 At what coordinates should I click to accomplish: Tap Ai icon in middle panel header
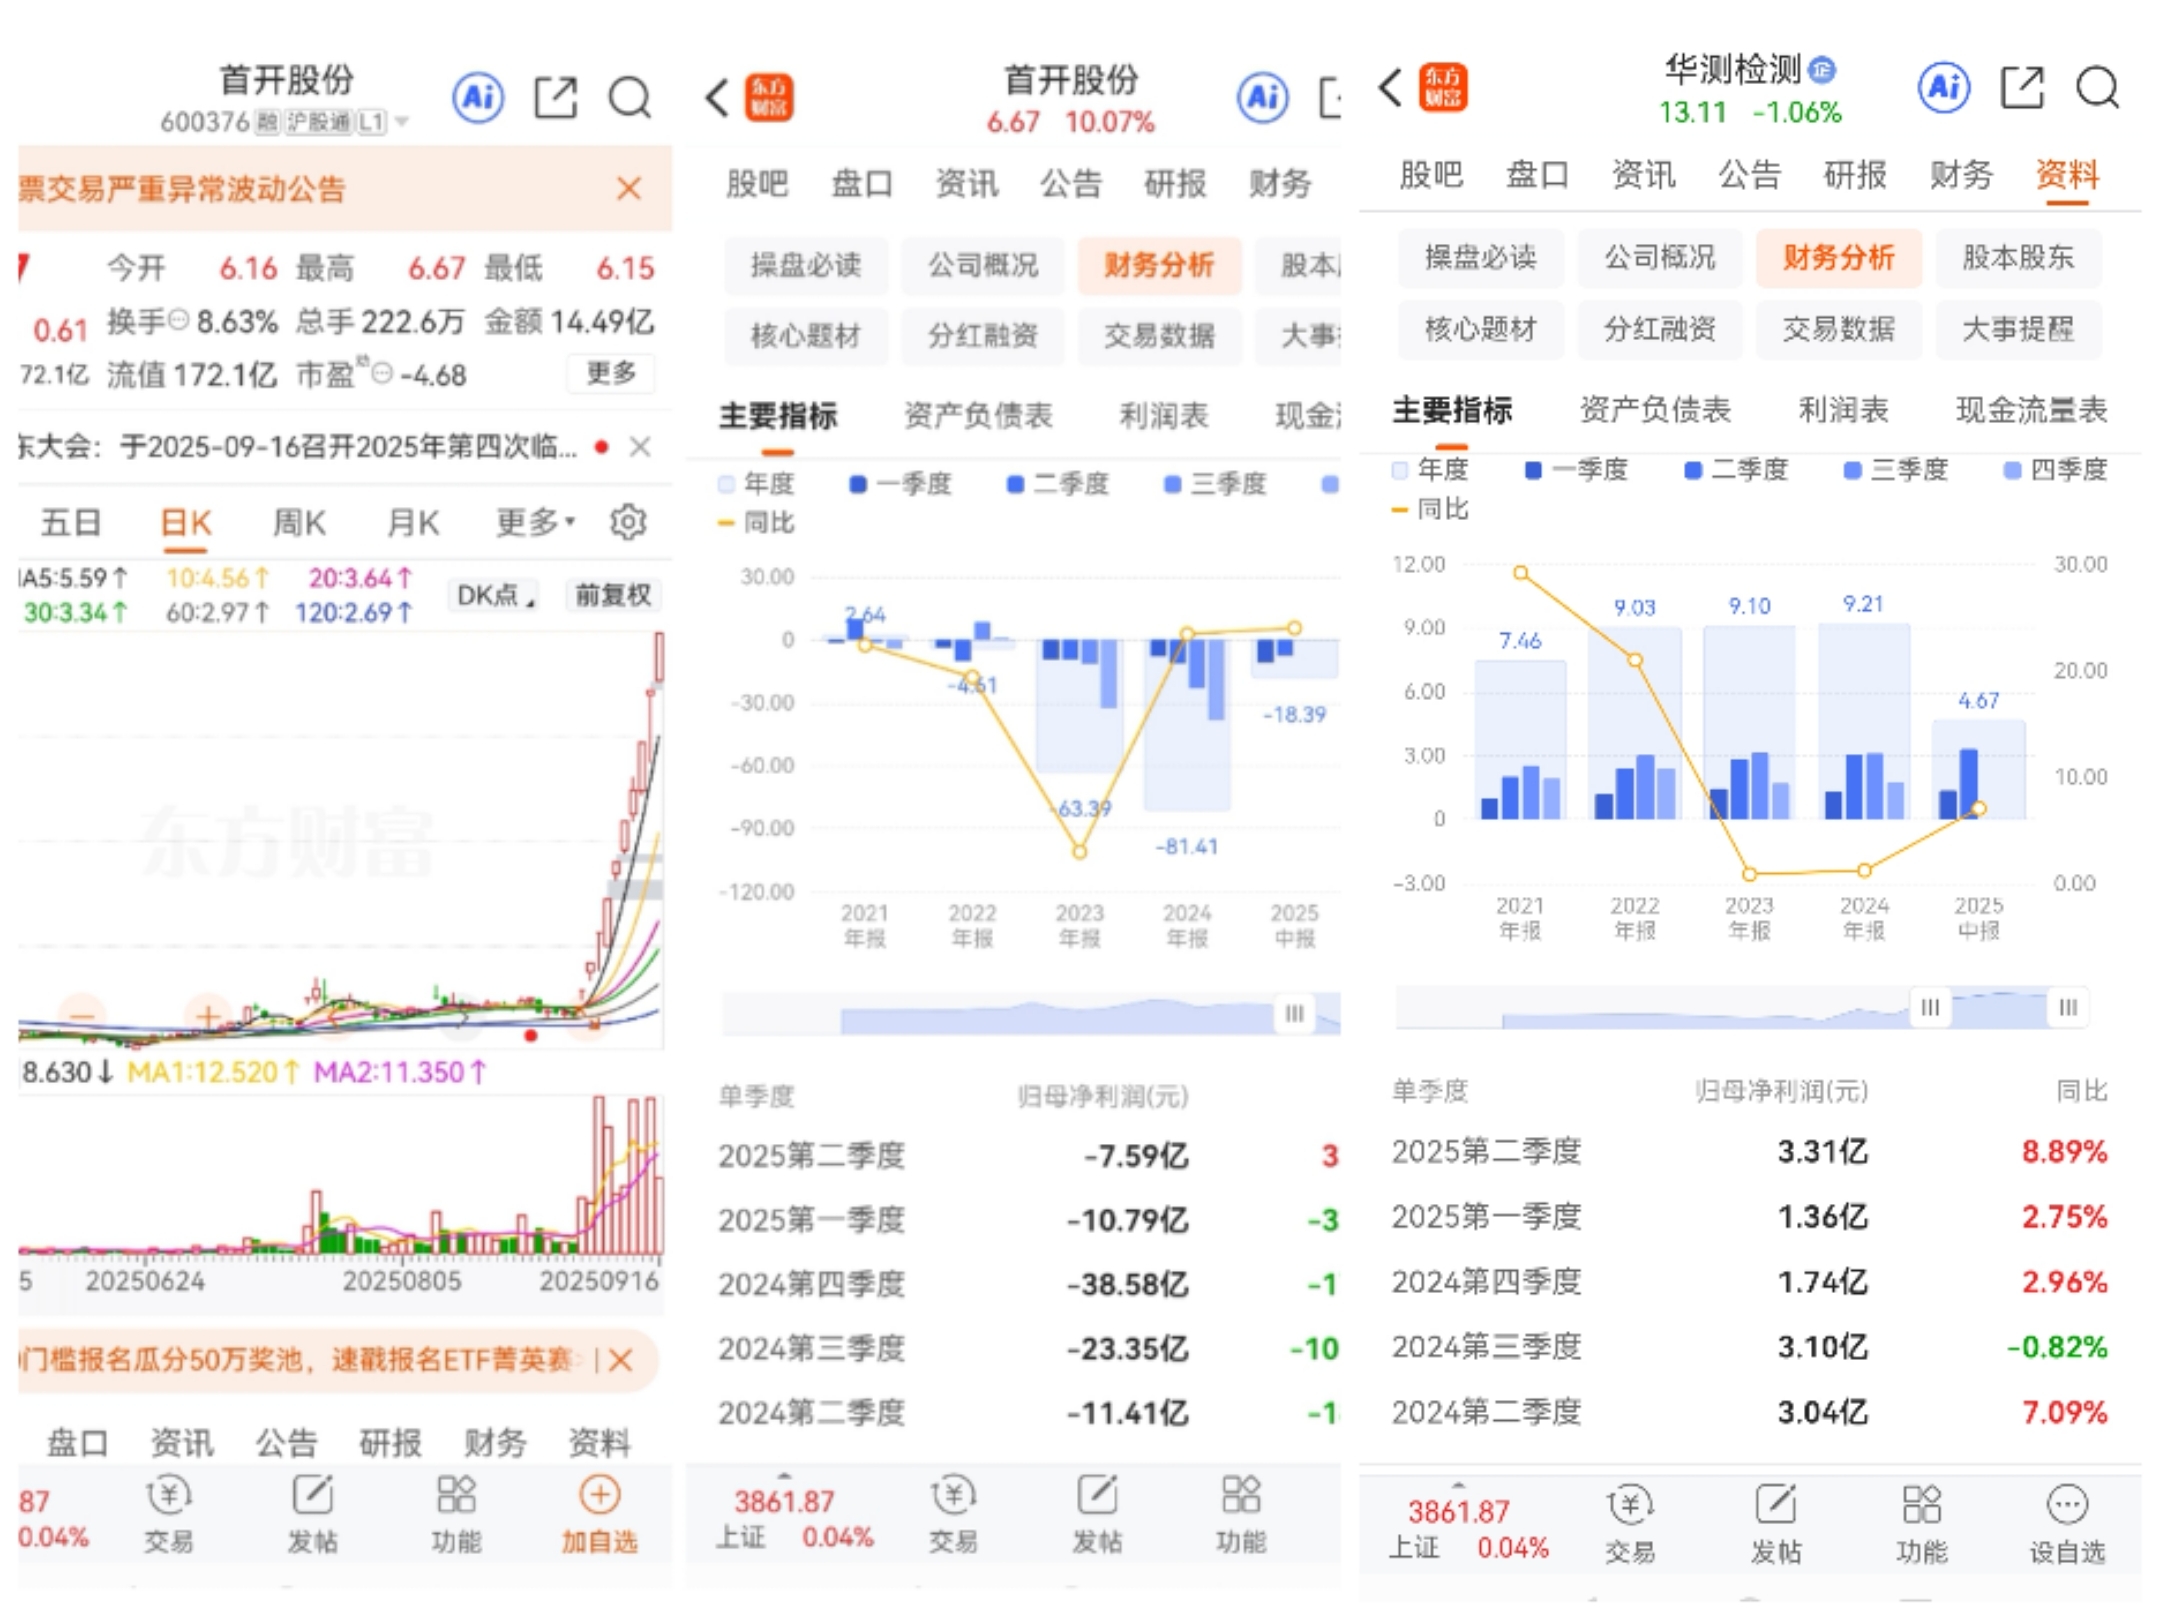pyautogui.click(x=1263, y=98)
